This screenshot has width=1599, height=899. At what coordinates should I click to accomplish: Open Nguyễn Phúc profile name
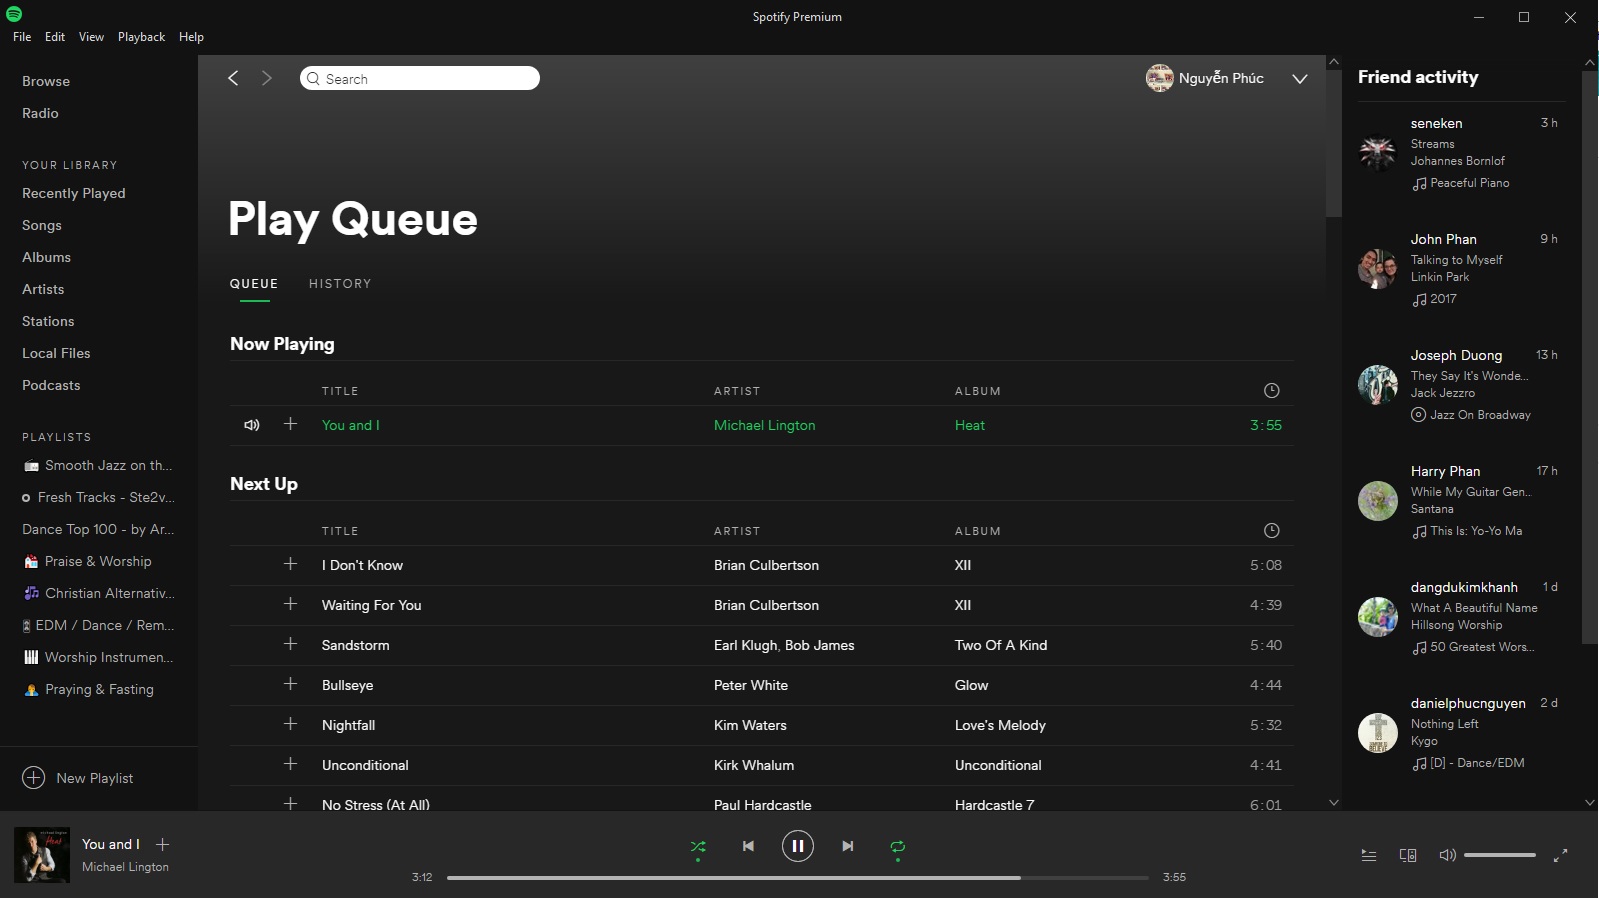click(1221, 78)
